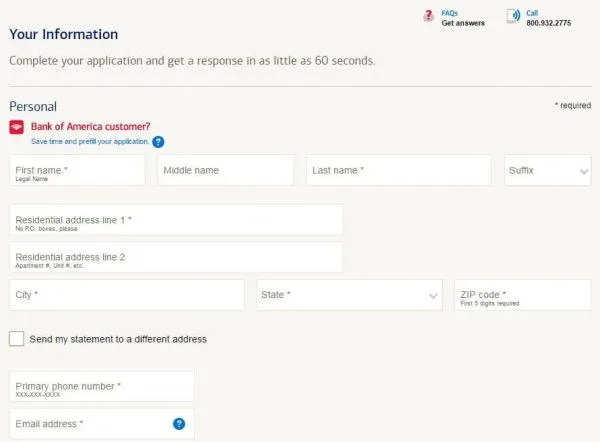Click Save time and prefill your application
Image resolution: width=600 pixels, height=442 pixels.
90,142
